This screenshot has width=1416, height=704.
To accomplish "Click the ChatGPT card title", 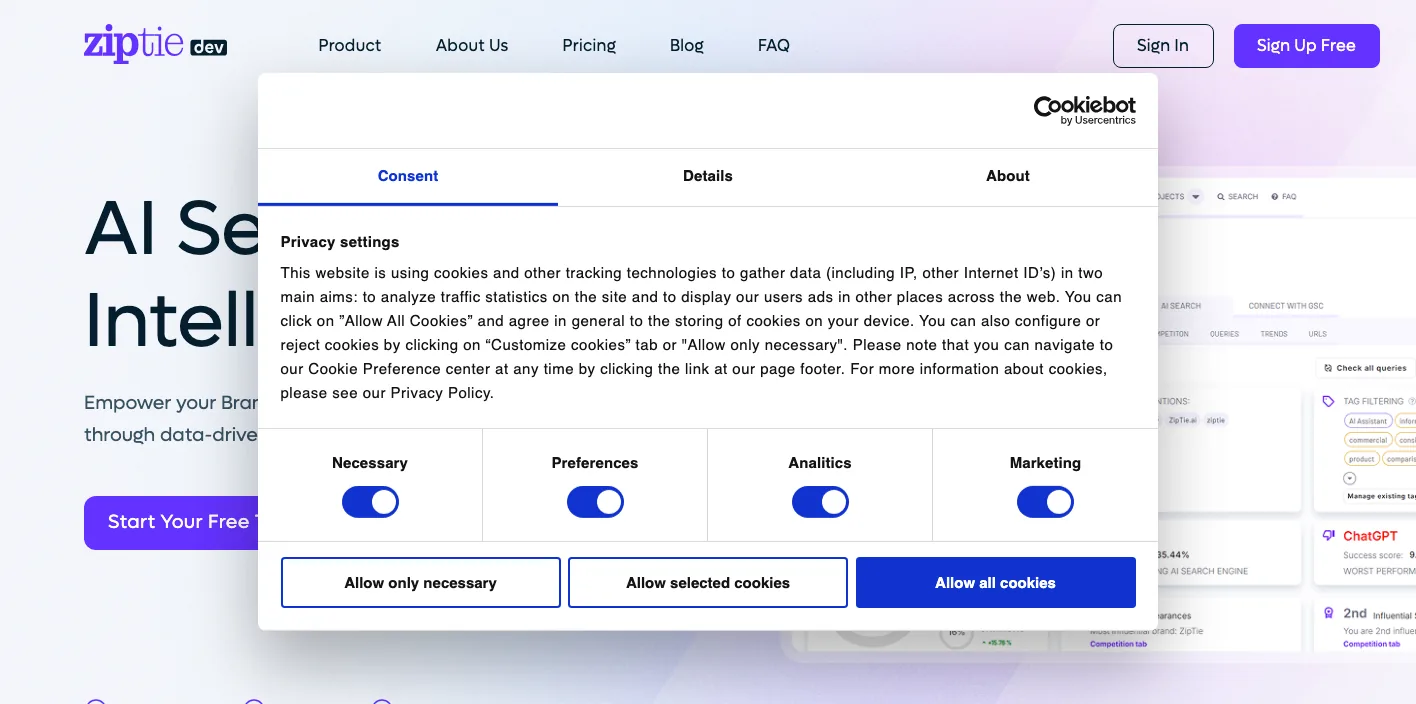I will click(x=1370, y=536).
